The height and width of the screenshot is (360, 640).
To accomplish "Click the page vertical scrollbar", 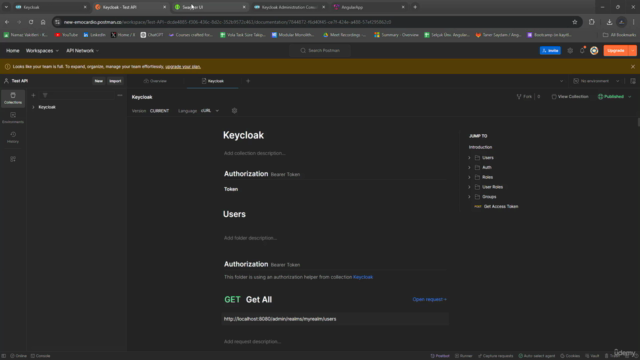I will coord(638,122).
